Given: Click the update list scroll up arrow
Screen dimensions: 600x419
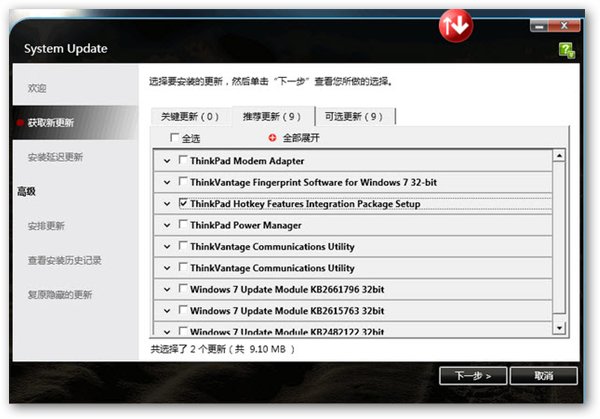Looking at the screenshot, I should [x=559, y=155].
